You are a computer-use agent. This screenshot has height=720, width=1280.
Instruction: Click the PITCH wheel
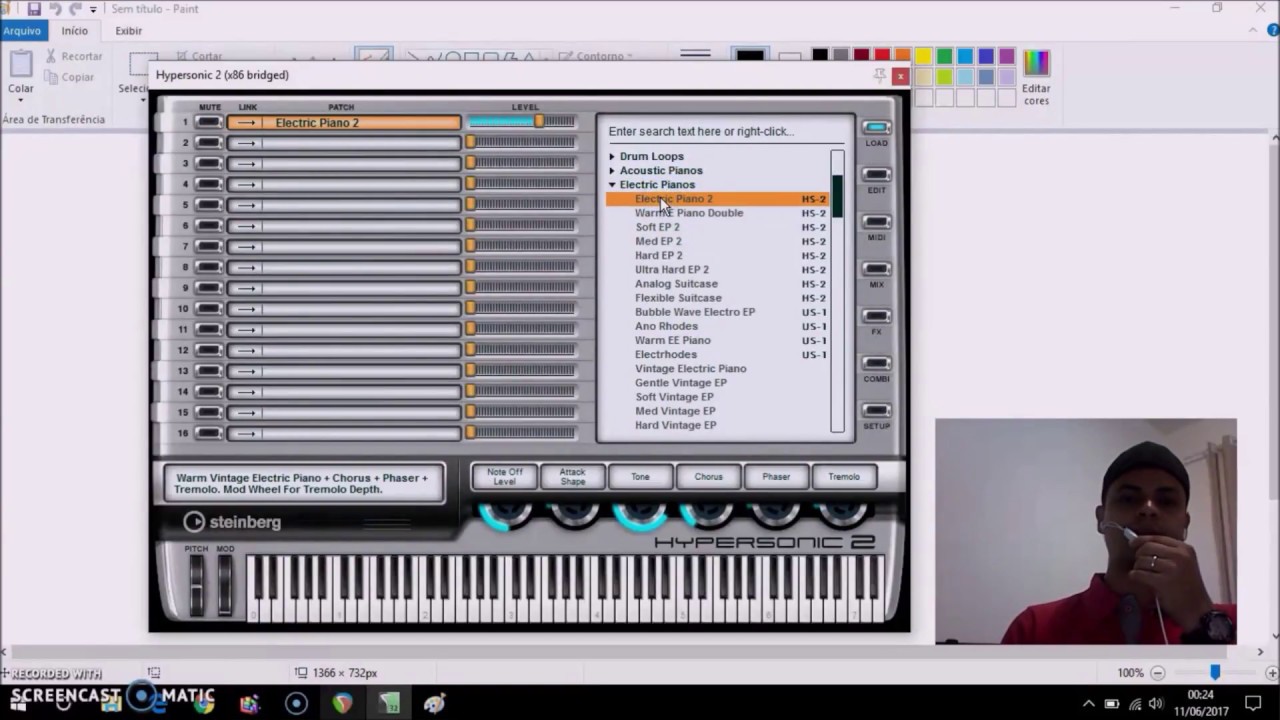(x=196, y=584)
